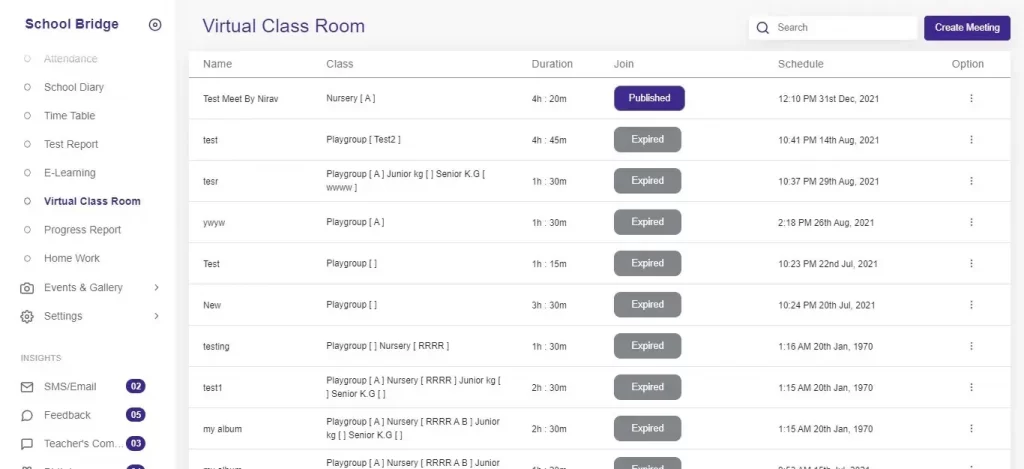Click the Schedule column header
Screen dimensions: 1024x469
tap(801, 64)
